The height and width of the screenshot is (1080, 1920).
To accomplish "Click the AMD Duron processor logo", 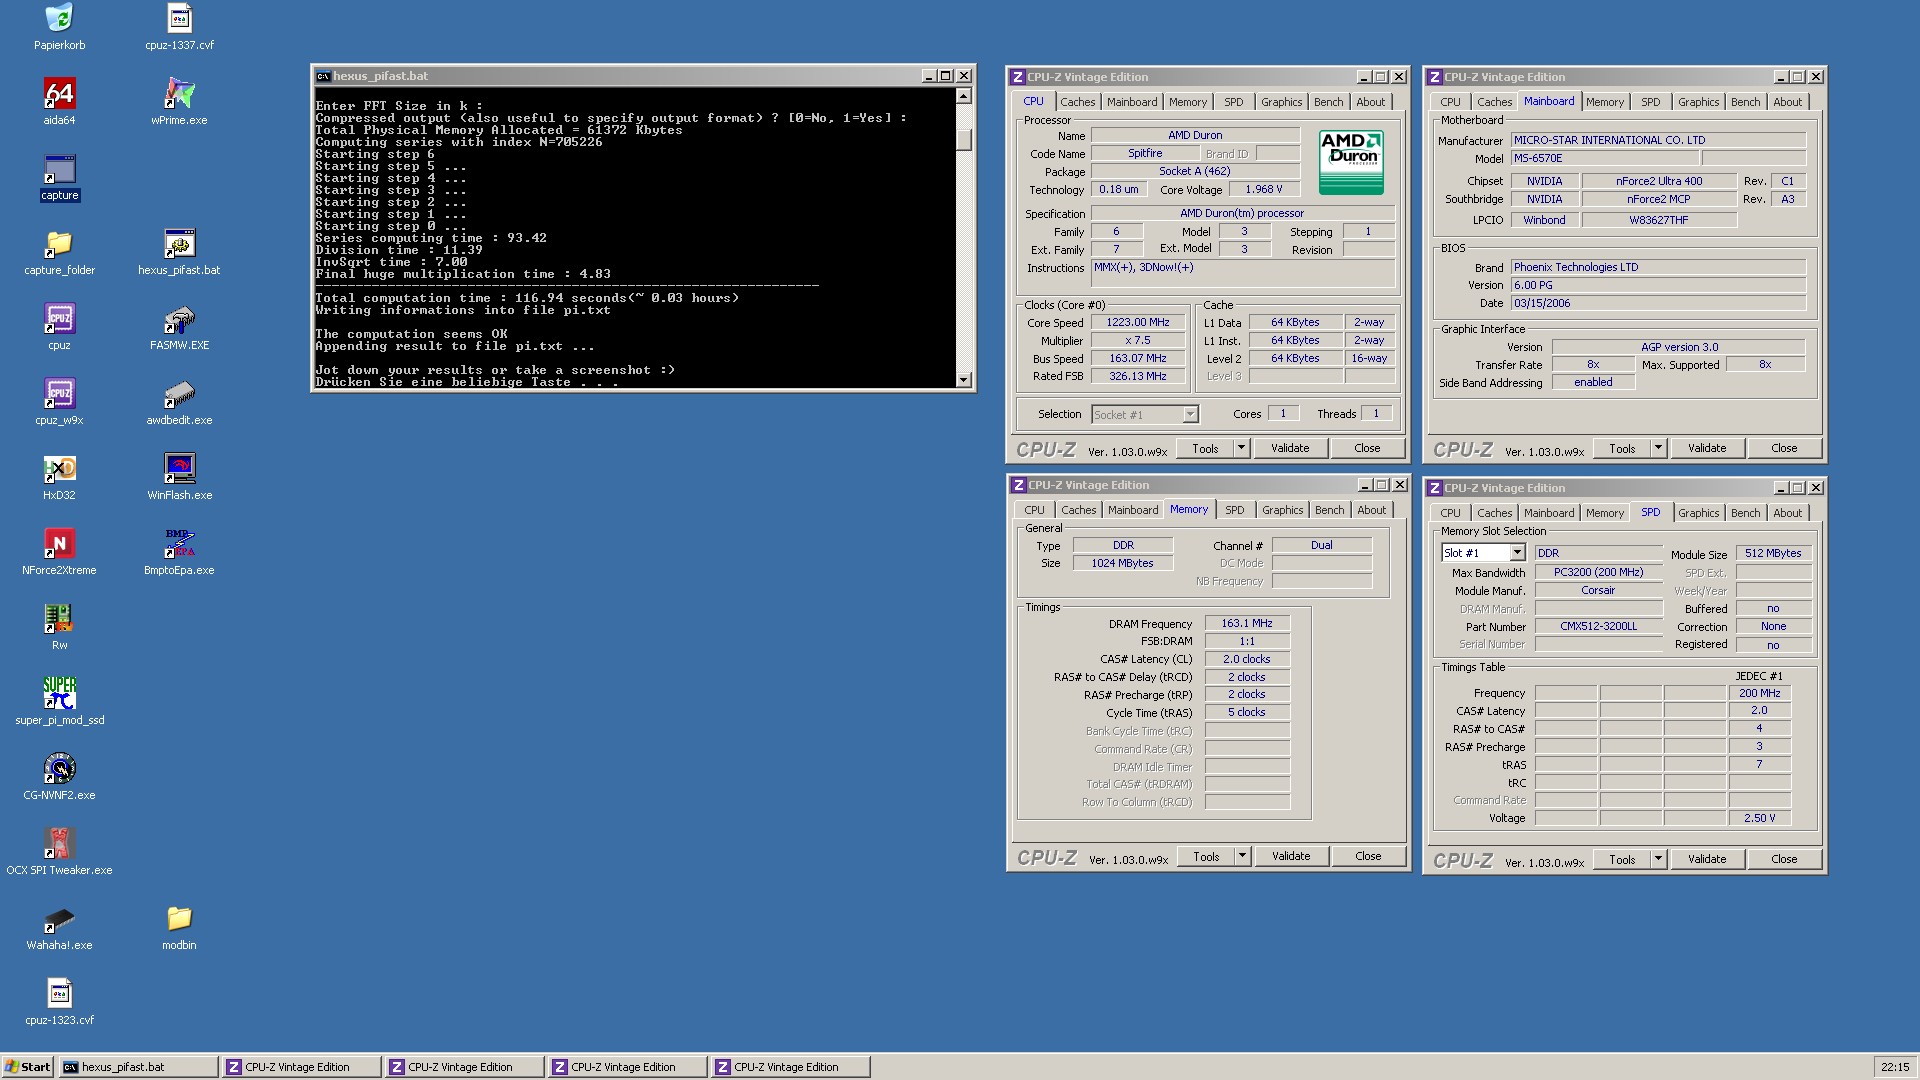I will tap(1351, 161).
